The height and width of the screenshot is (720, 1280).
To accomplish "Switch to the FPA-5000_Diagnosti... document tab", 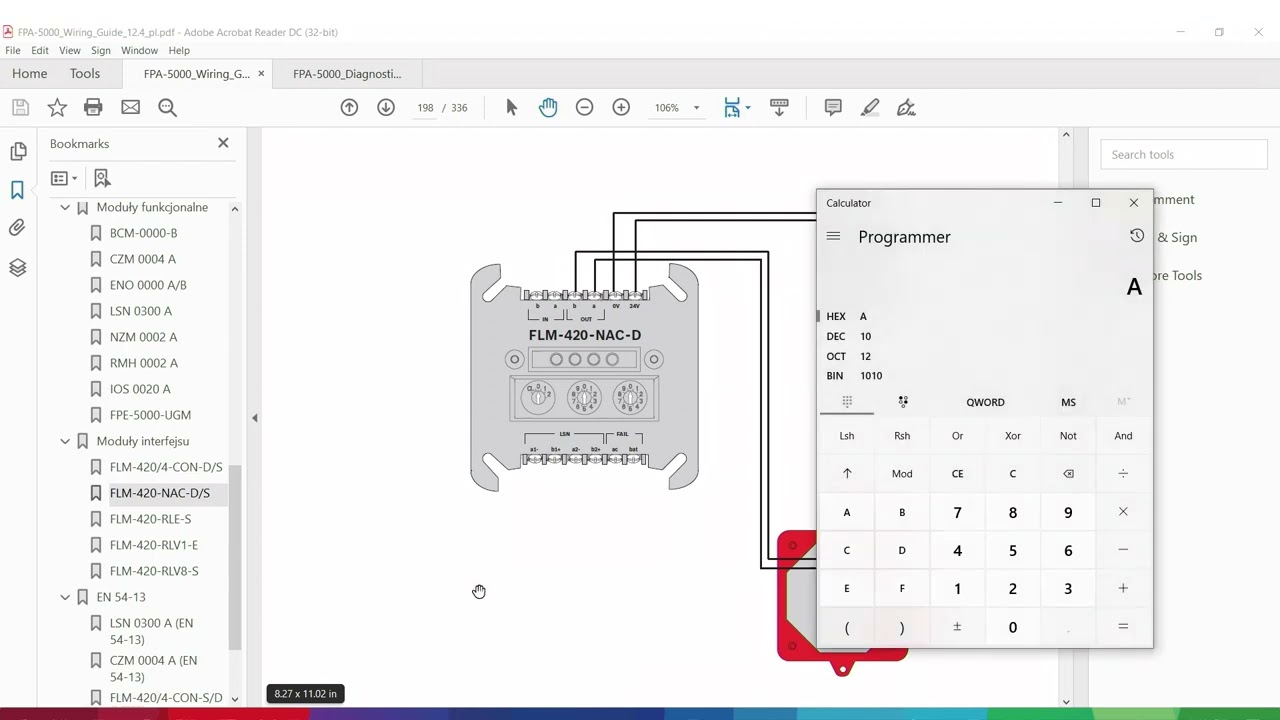I will [x=347, y=73].
